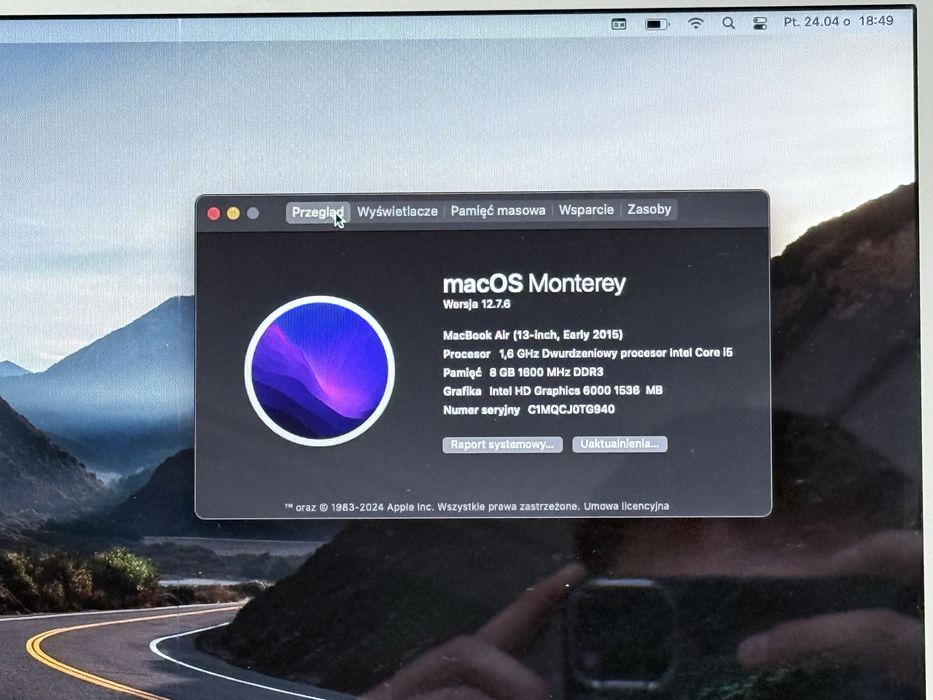Click the Grafika label
The image size is (933, 700).
(462, 391)
